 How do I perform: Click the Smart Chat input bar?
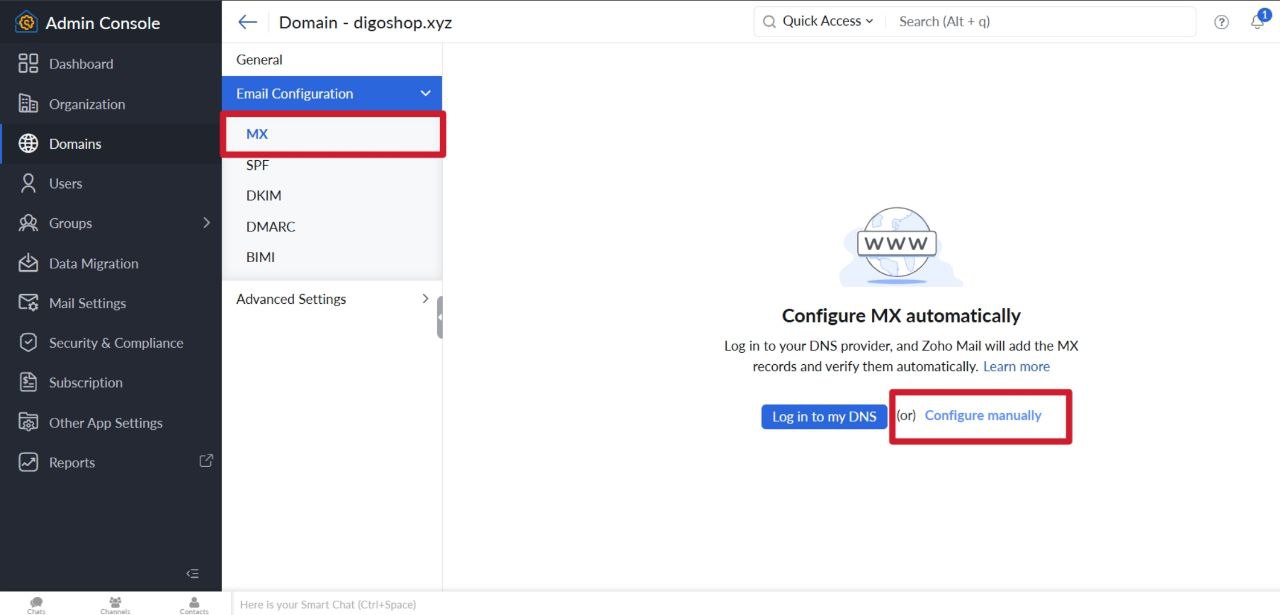[755, 604]
